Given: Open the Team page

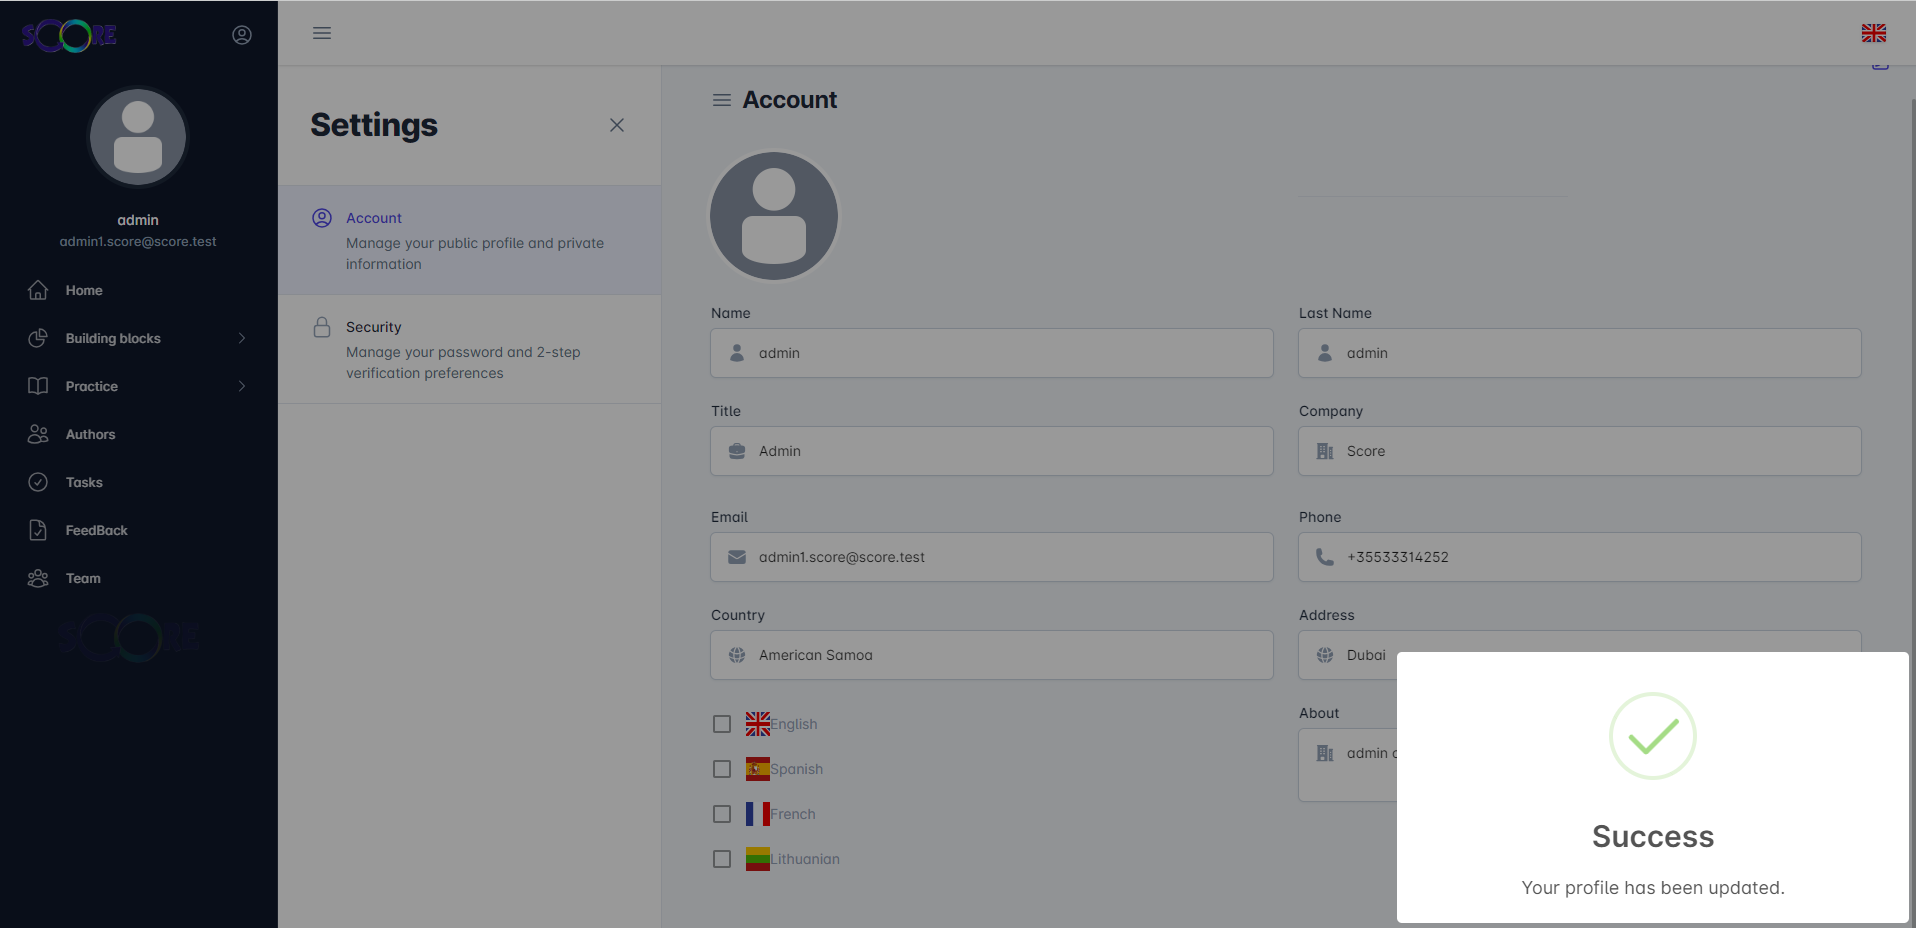Looking at the screenshot, I should pyautogui.click(x=83, y=578).
